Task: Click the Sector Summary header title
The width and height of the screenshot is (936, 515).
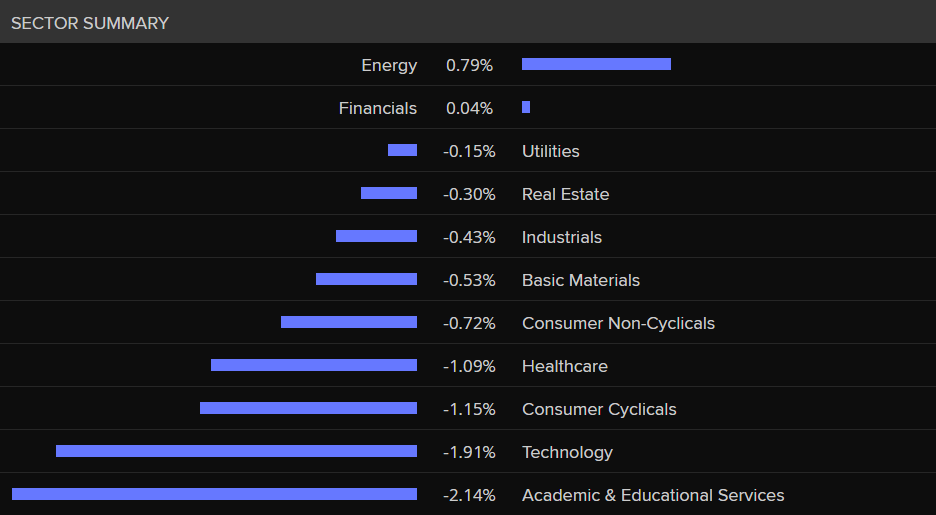Action: [90, 23]
